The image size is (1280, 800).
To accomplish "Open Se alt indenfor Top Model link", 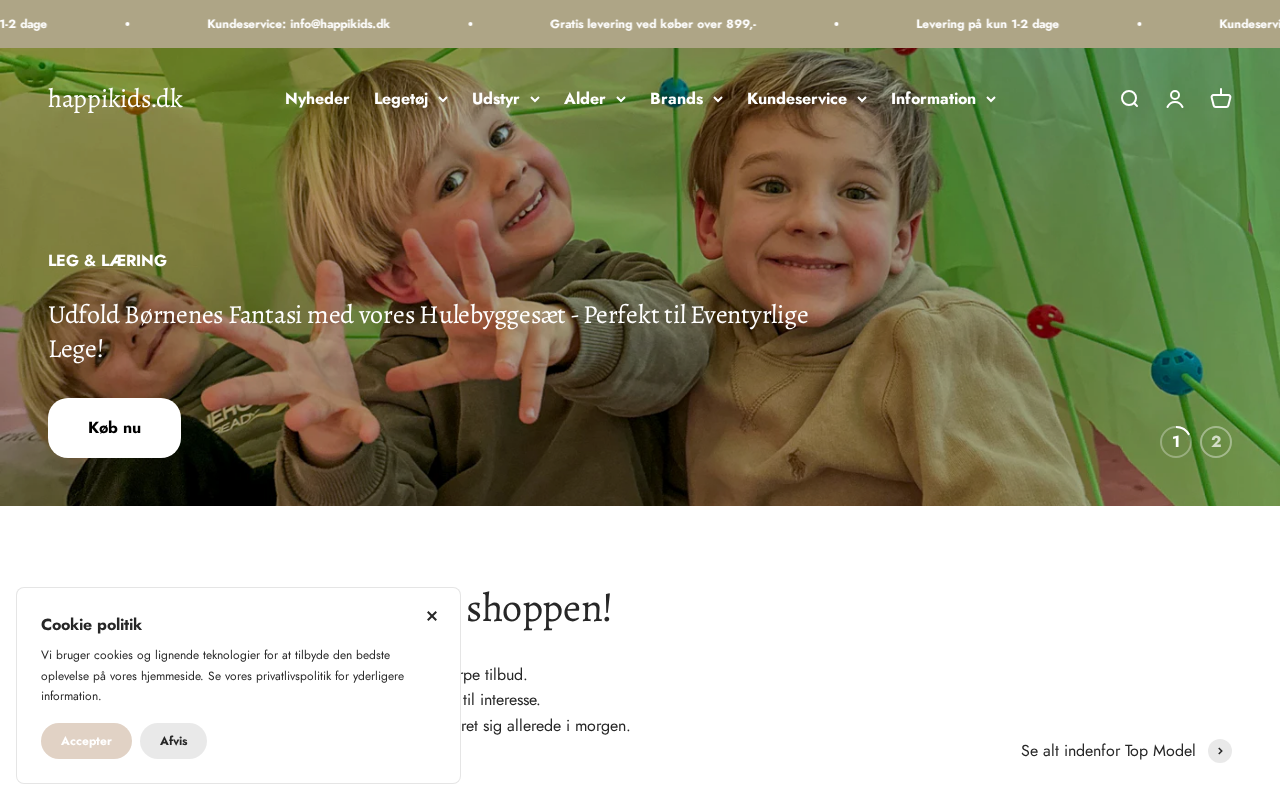I will pyautogui.click(x=1108, y=751).
